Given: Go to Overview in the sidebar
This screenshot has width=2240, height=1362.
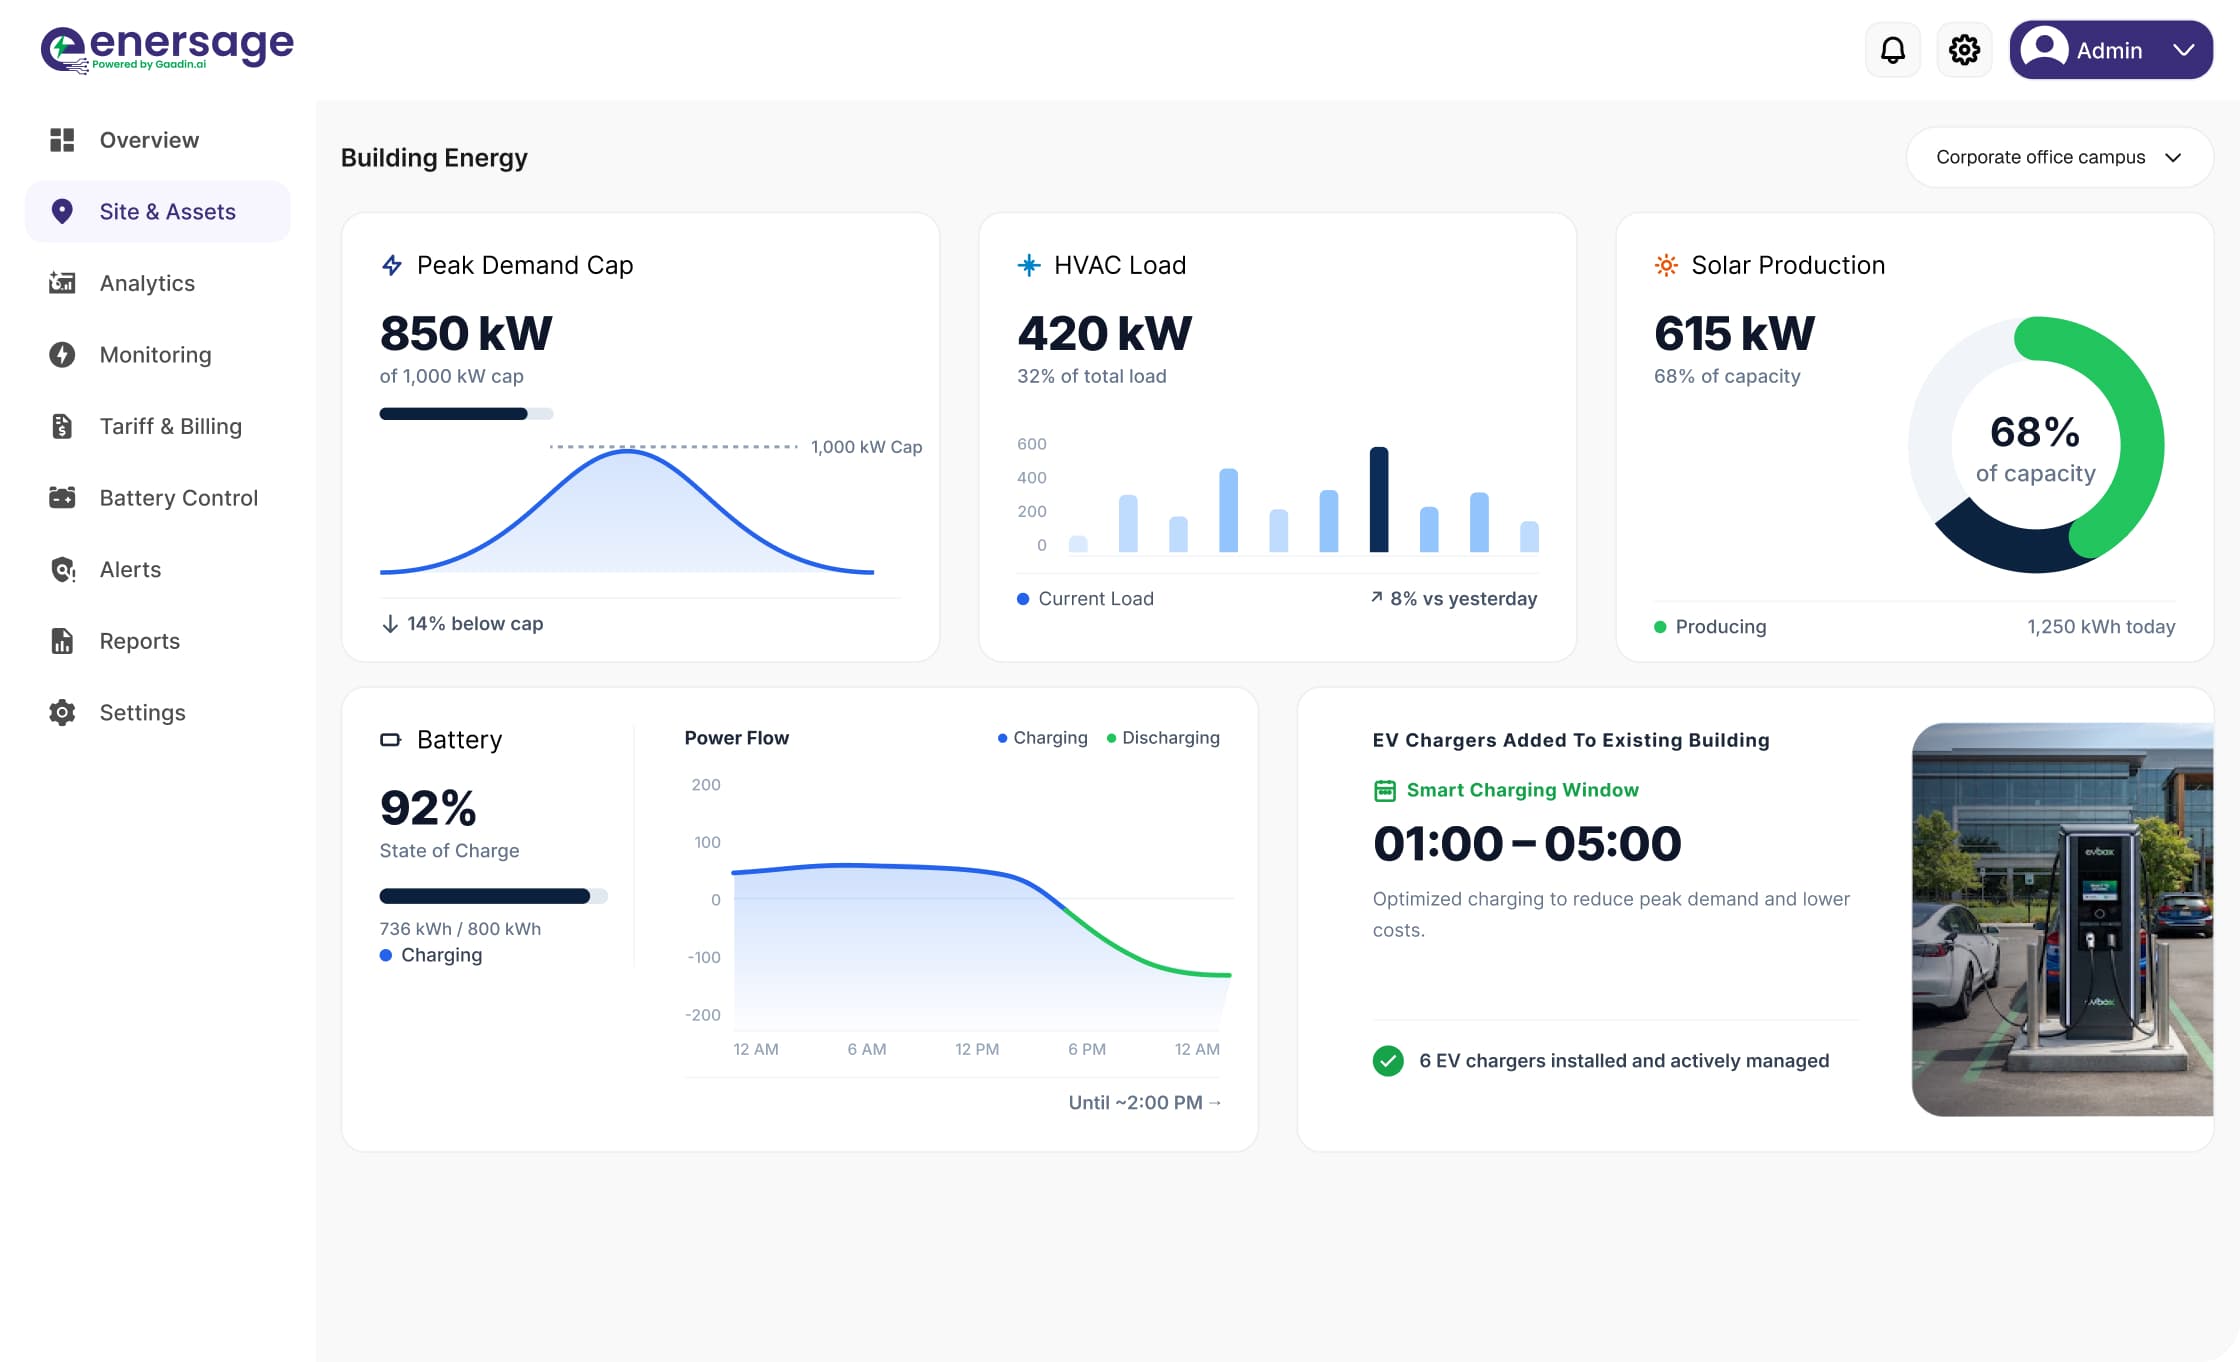Looking at the screenshot, I should click(x=158, y=140).
